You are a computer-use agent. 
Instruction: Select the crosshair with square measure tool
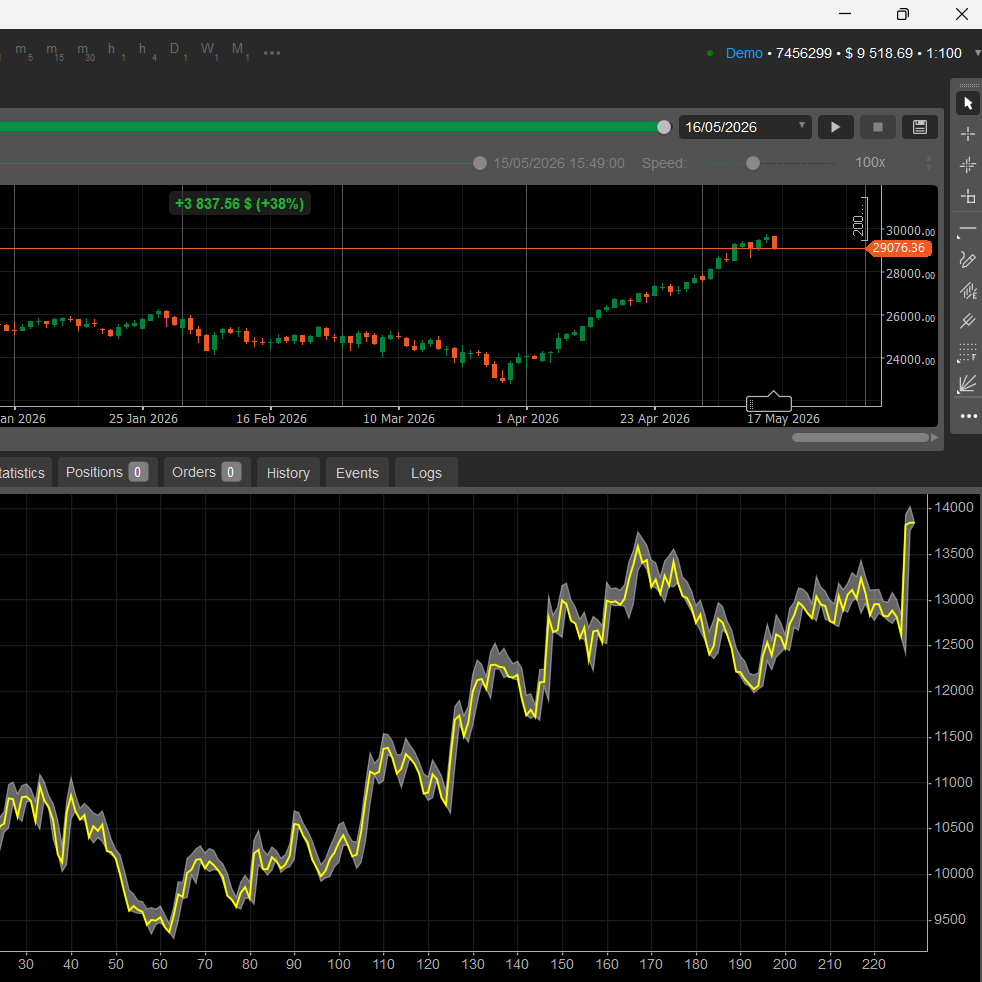pos(968,197)
